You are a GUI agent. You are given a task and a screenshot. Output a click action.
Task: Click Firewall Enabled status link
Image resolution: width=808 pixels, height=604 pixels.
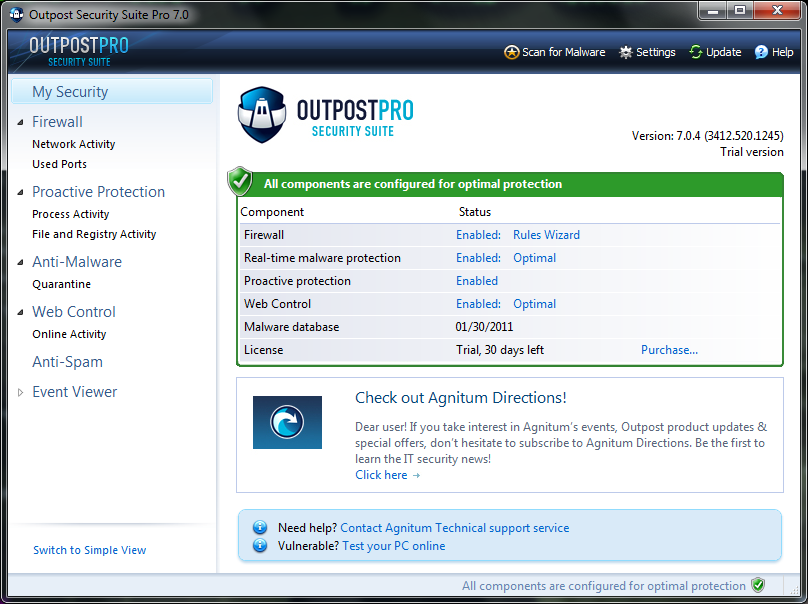click(x=478, y=235)
